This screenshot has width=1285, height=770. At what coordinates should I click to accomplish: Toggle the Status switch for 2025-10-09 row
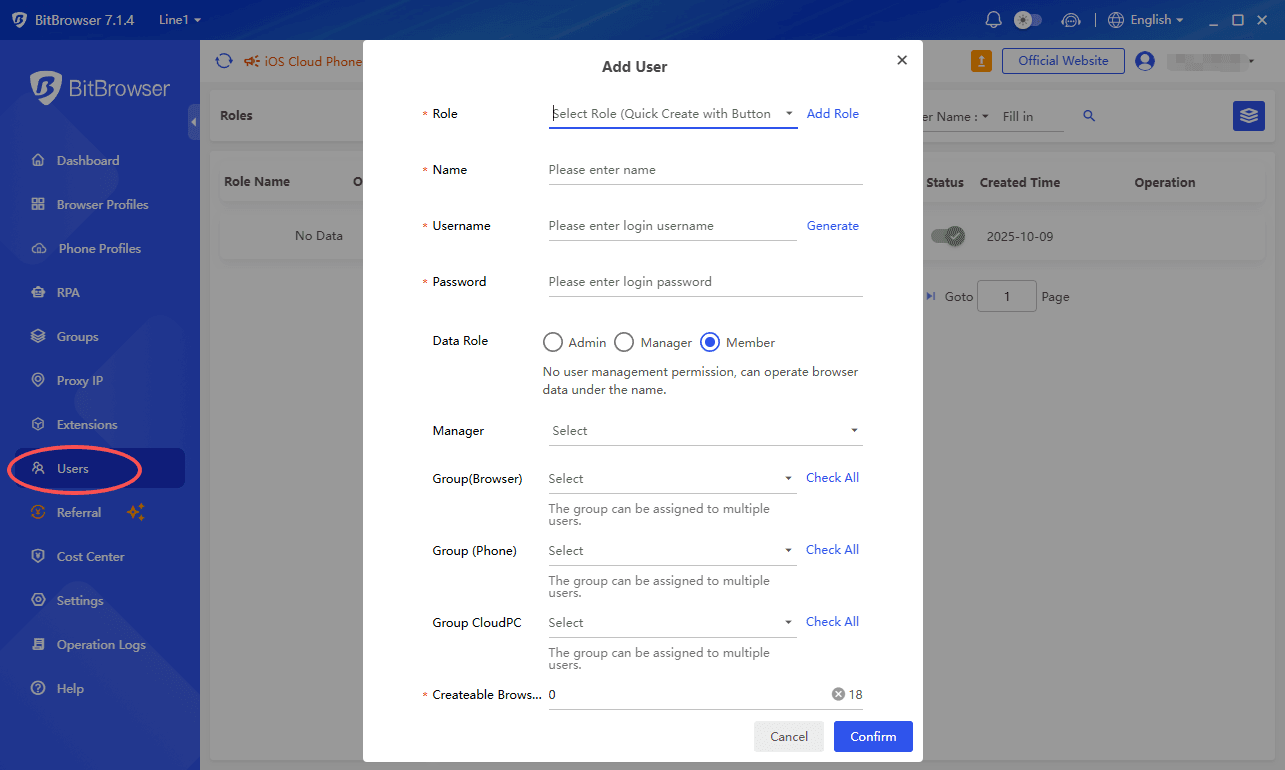(948, 236)
